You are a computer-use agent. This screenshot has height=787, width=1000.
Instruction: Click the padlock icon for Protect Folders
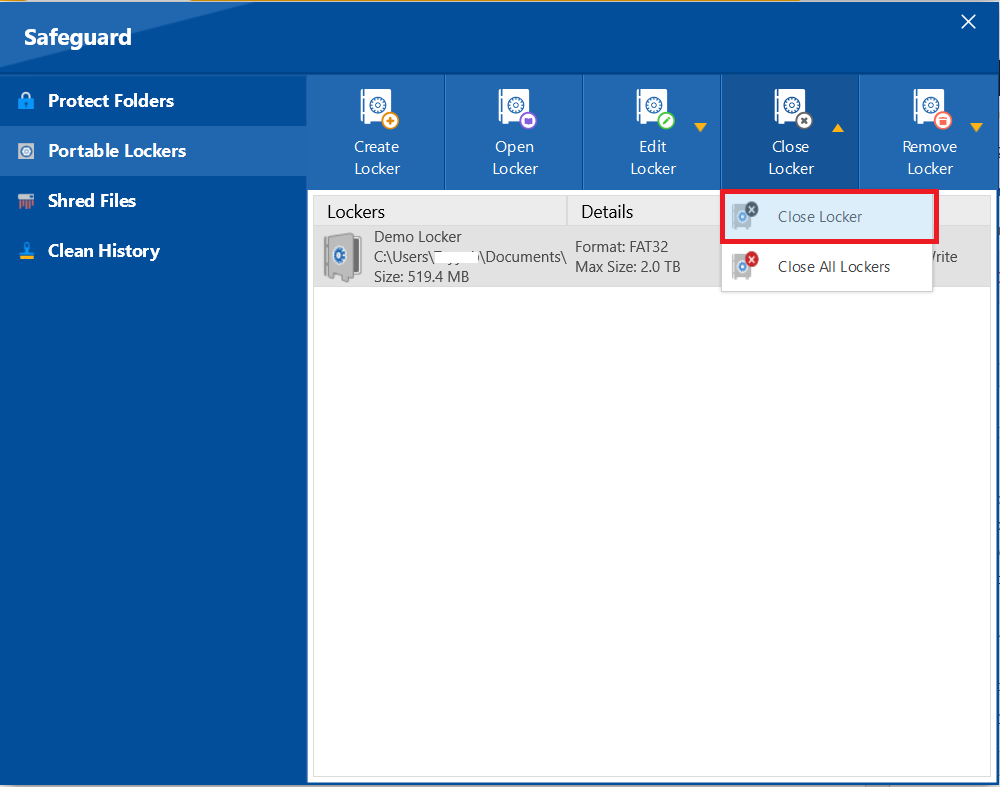tap(26, 101)
